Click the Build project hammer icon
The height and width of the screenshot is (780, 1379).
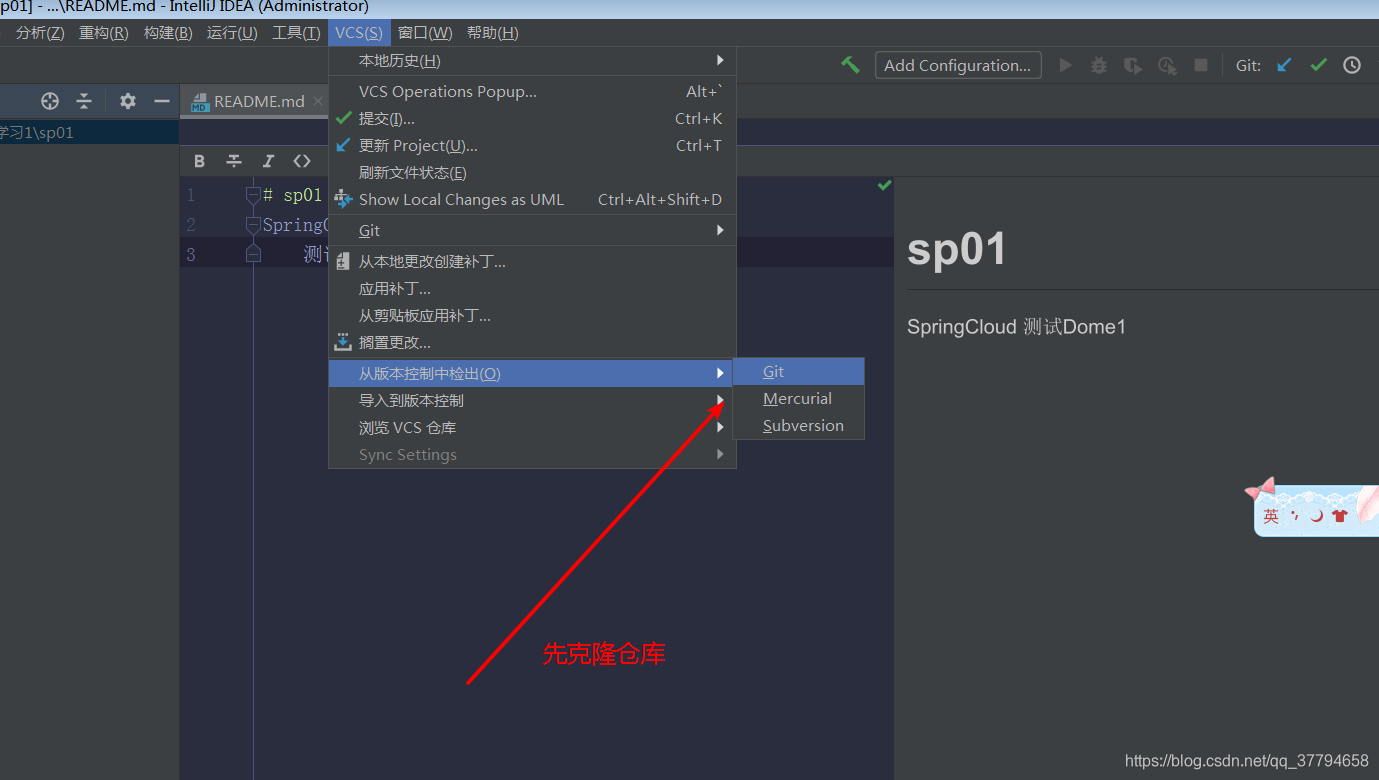[x=850, y=65]
